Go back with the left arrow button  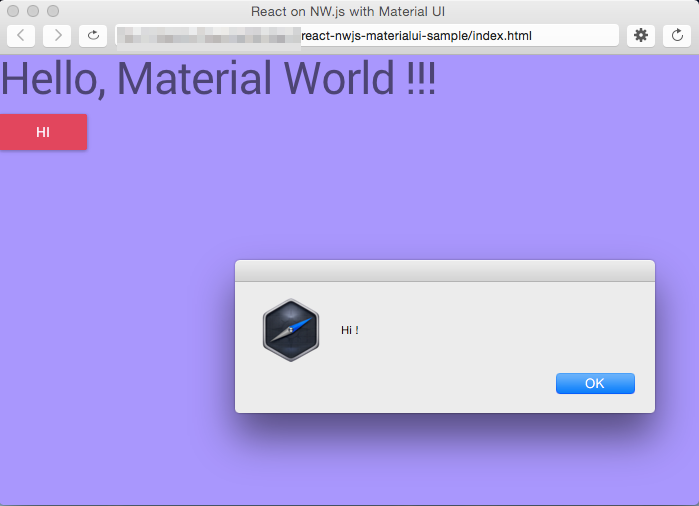point(21,36)
